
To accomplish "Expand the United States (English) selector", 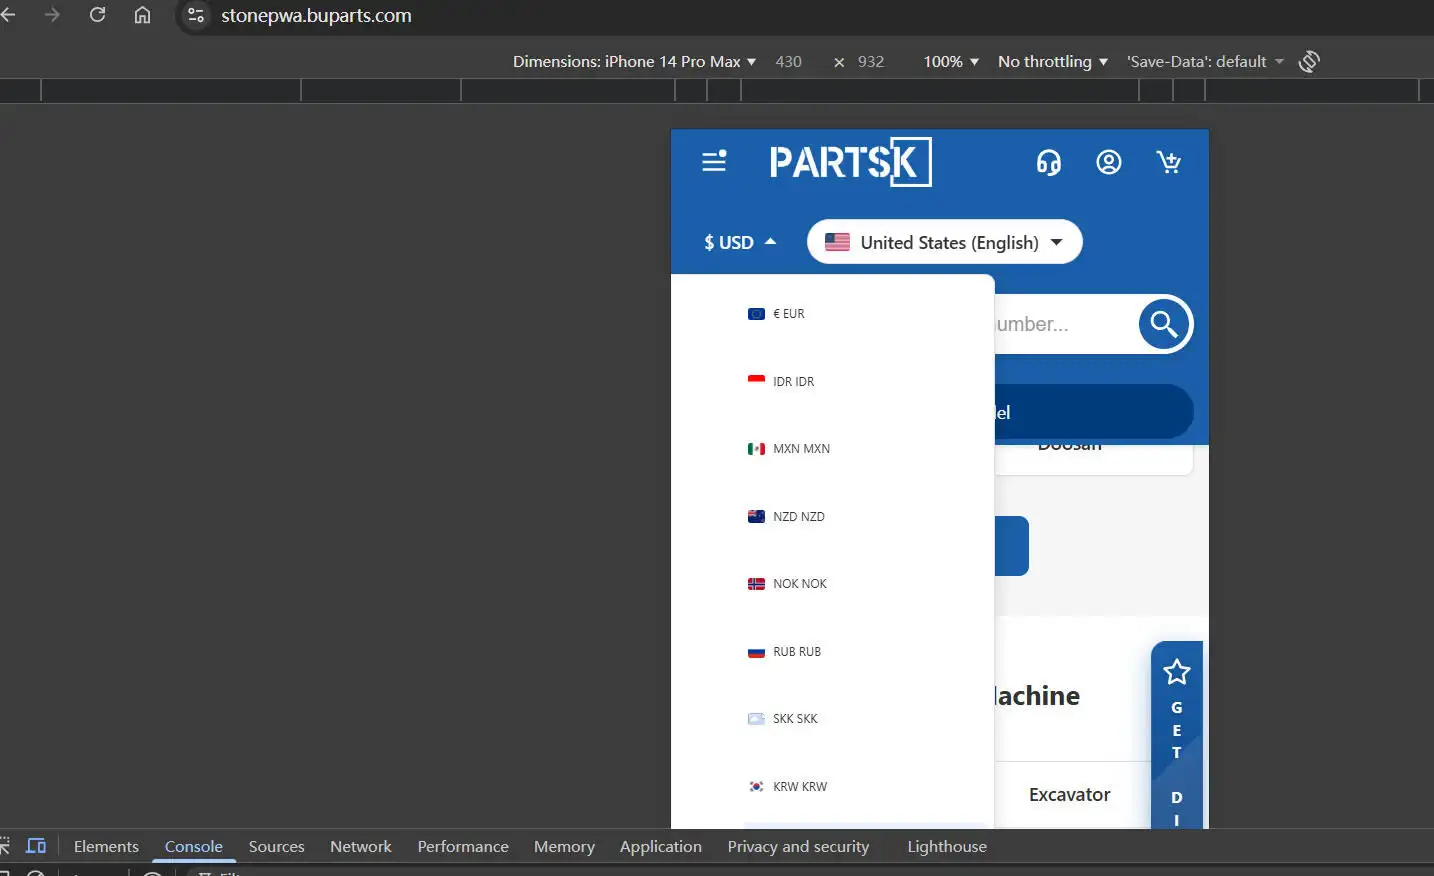I will (944, 242).
